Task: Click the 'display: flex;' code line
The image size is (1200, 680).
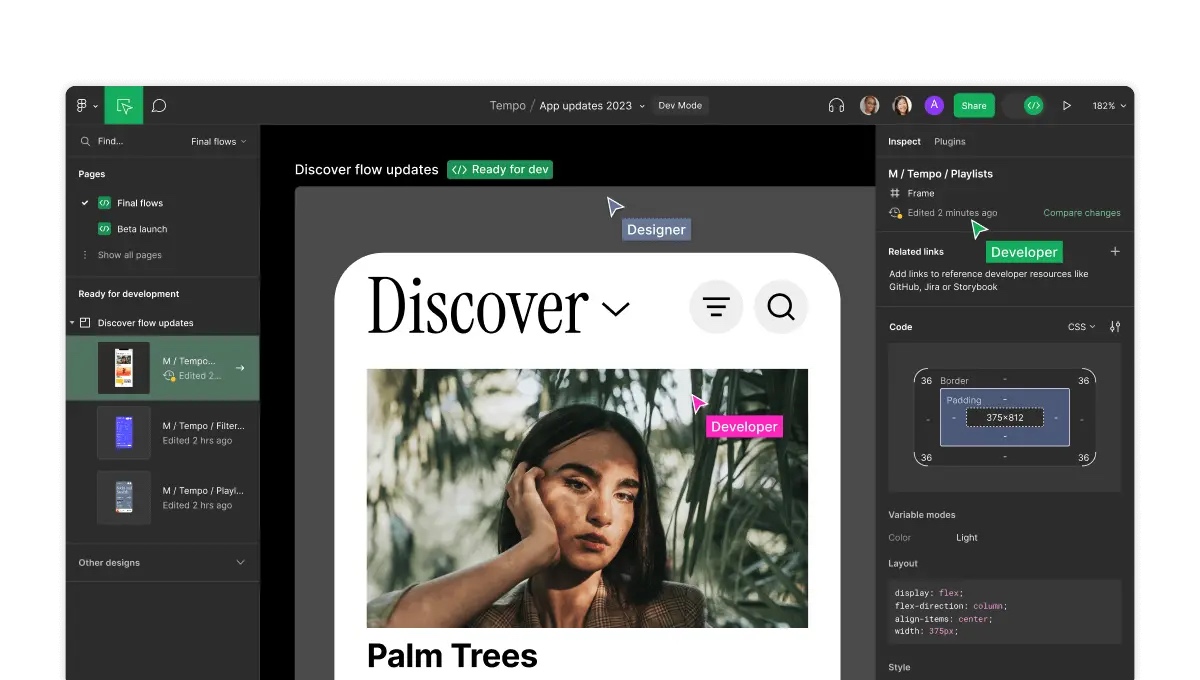Action: [929, 593]
